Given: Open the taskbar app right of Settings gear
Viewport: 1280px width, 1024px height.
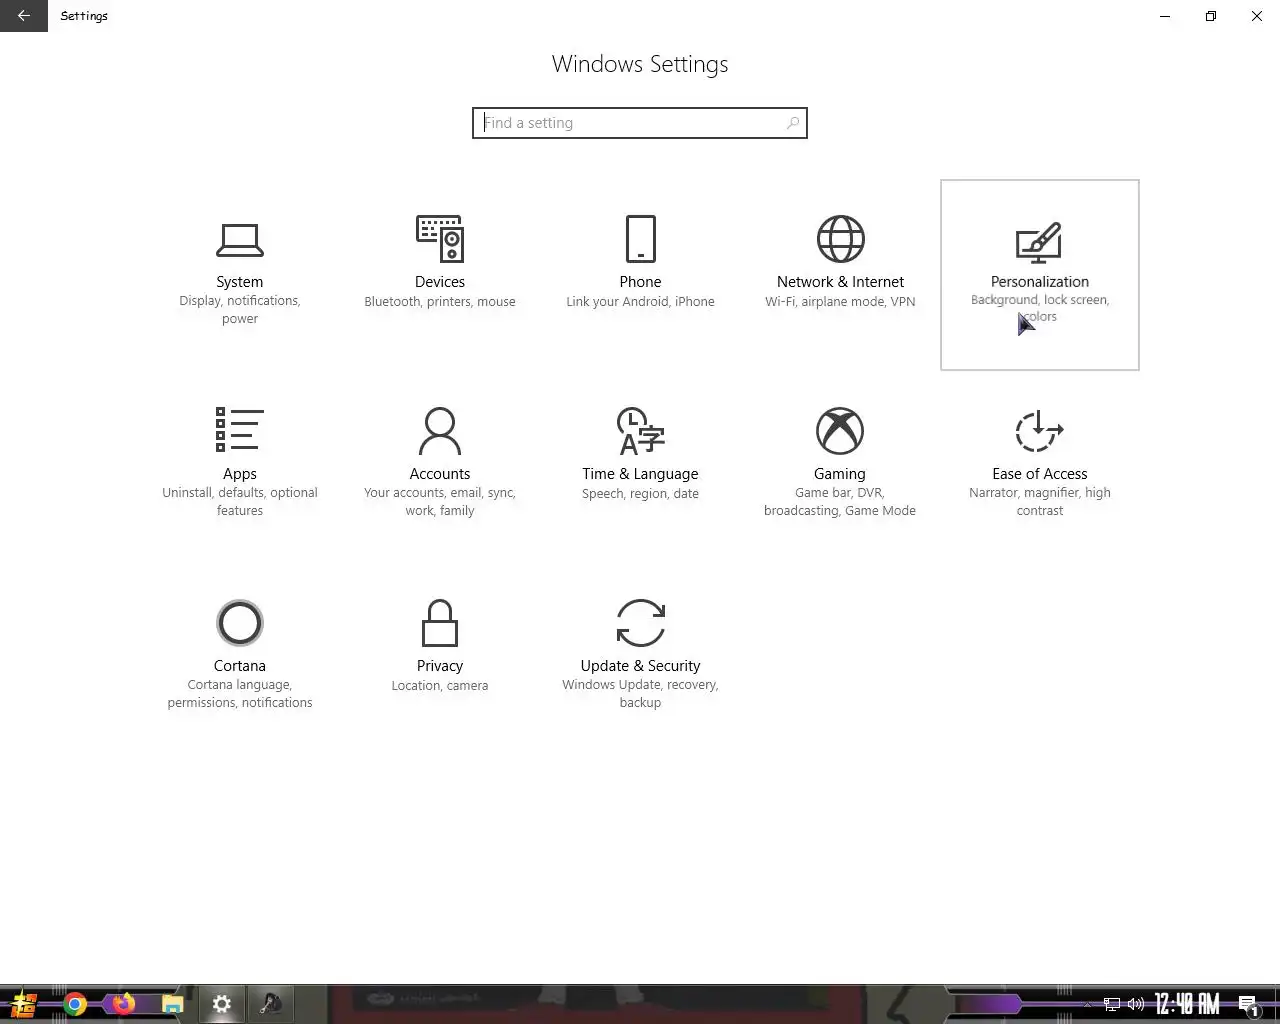Looking at the screenshot, I should coord(271,1004).
